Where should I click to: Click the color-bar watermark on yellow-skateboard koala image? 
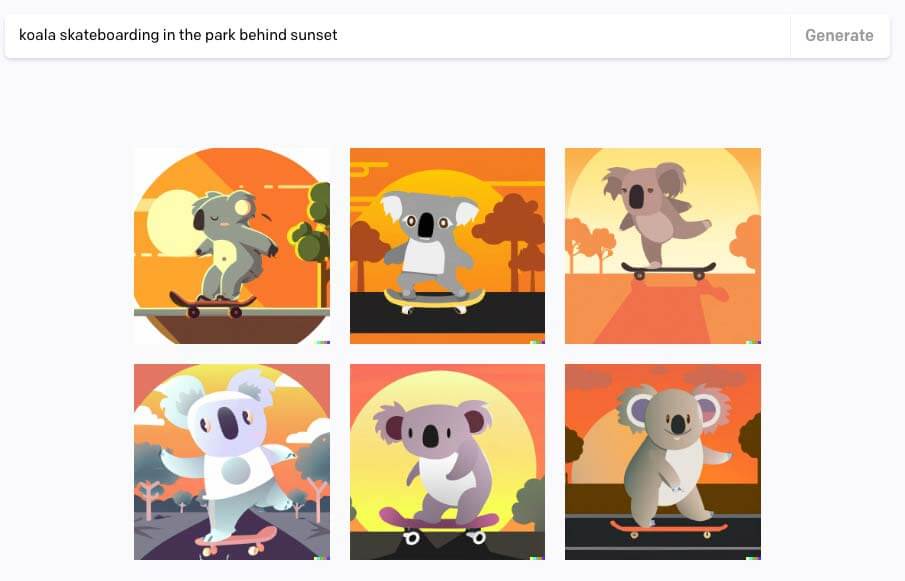pos(537,342)
